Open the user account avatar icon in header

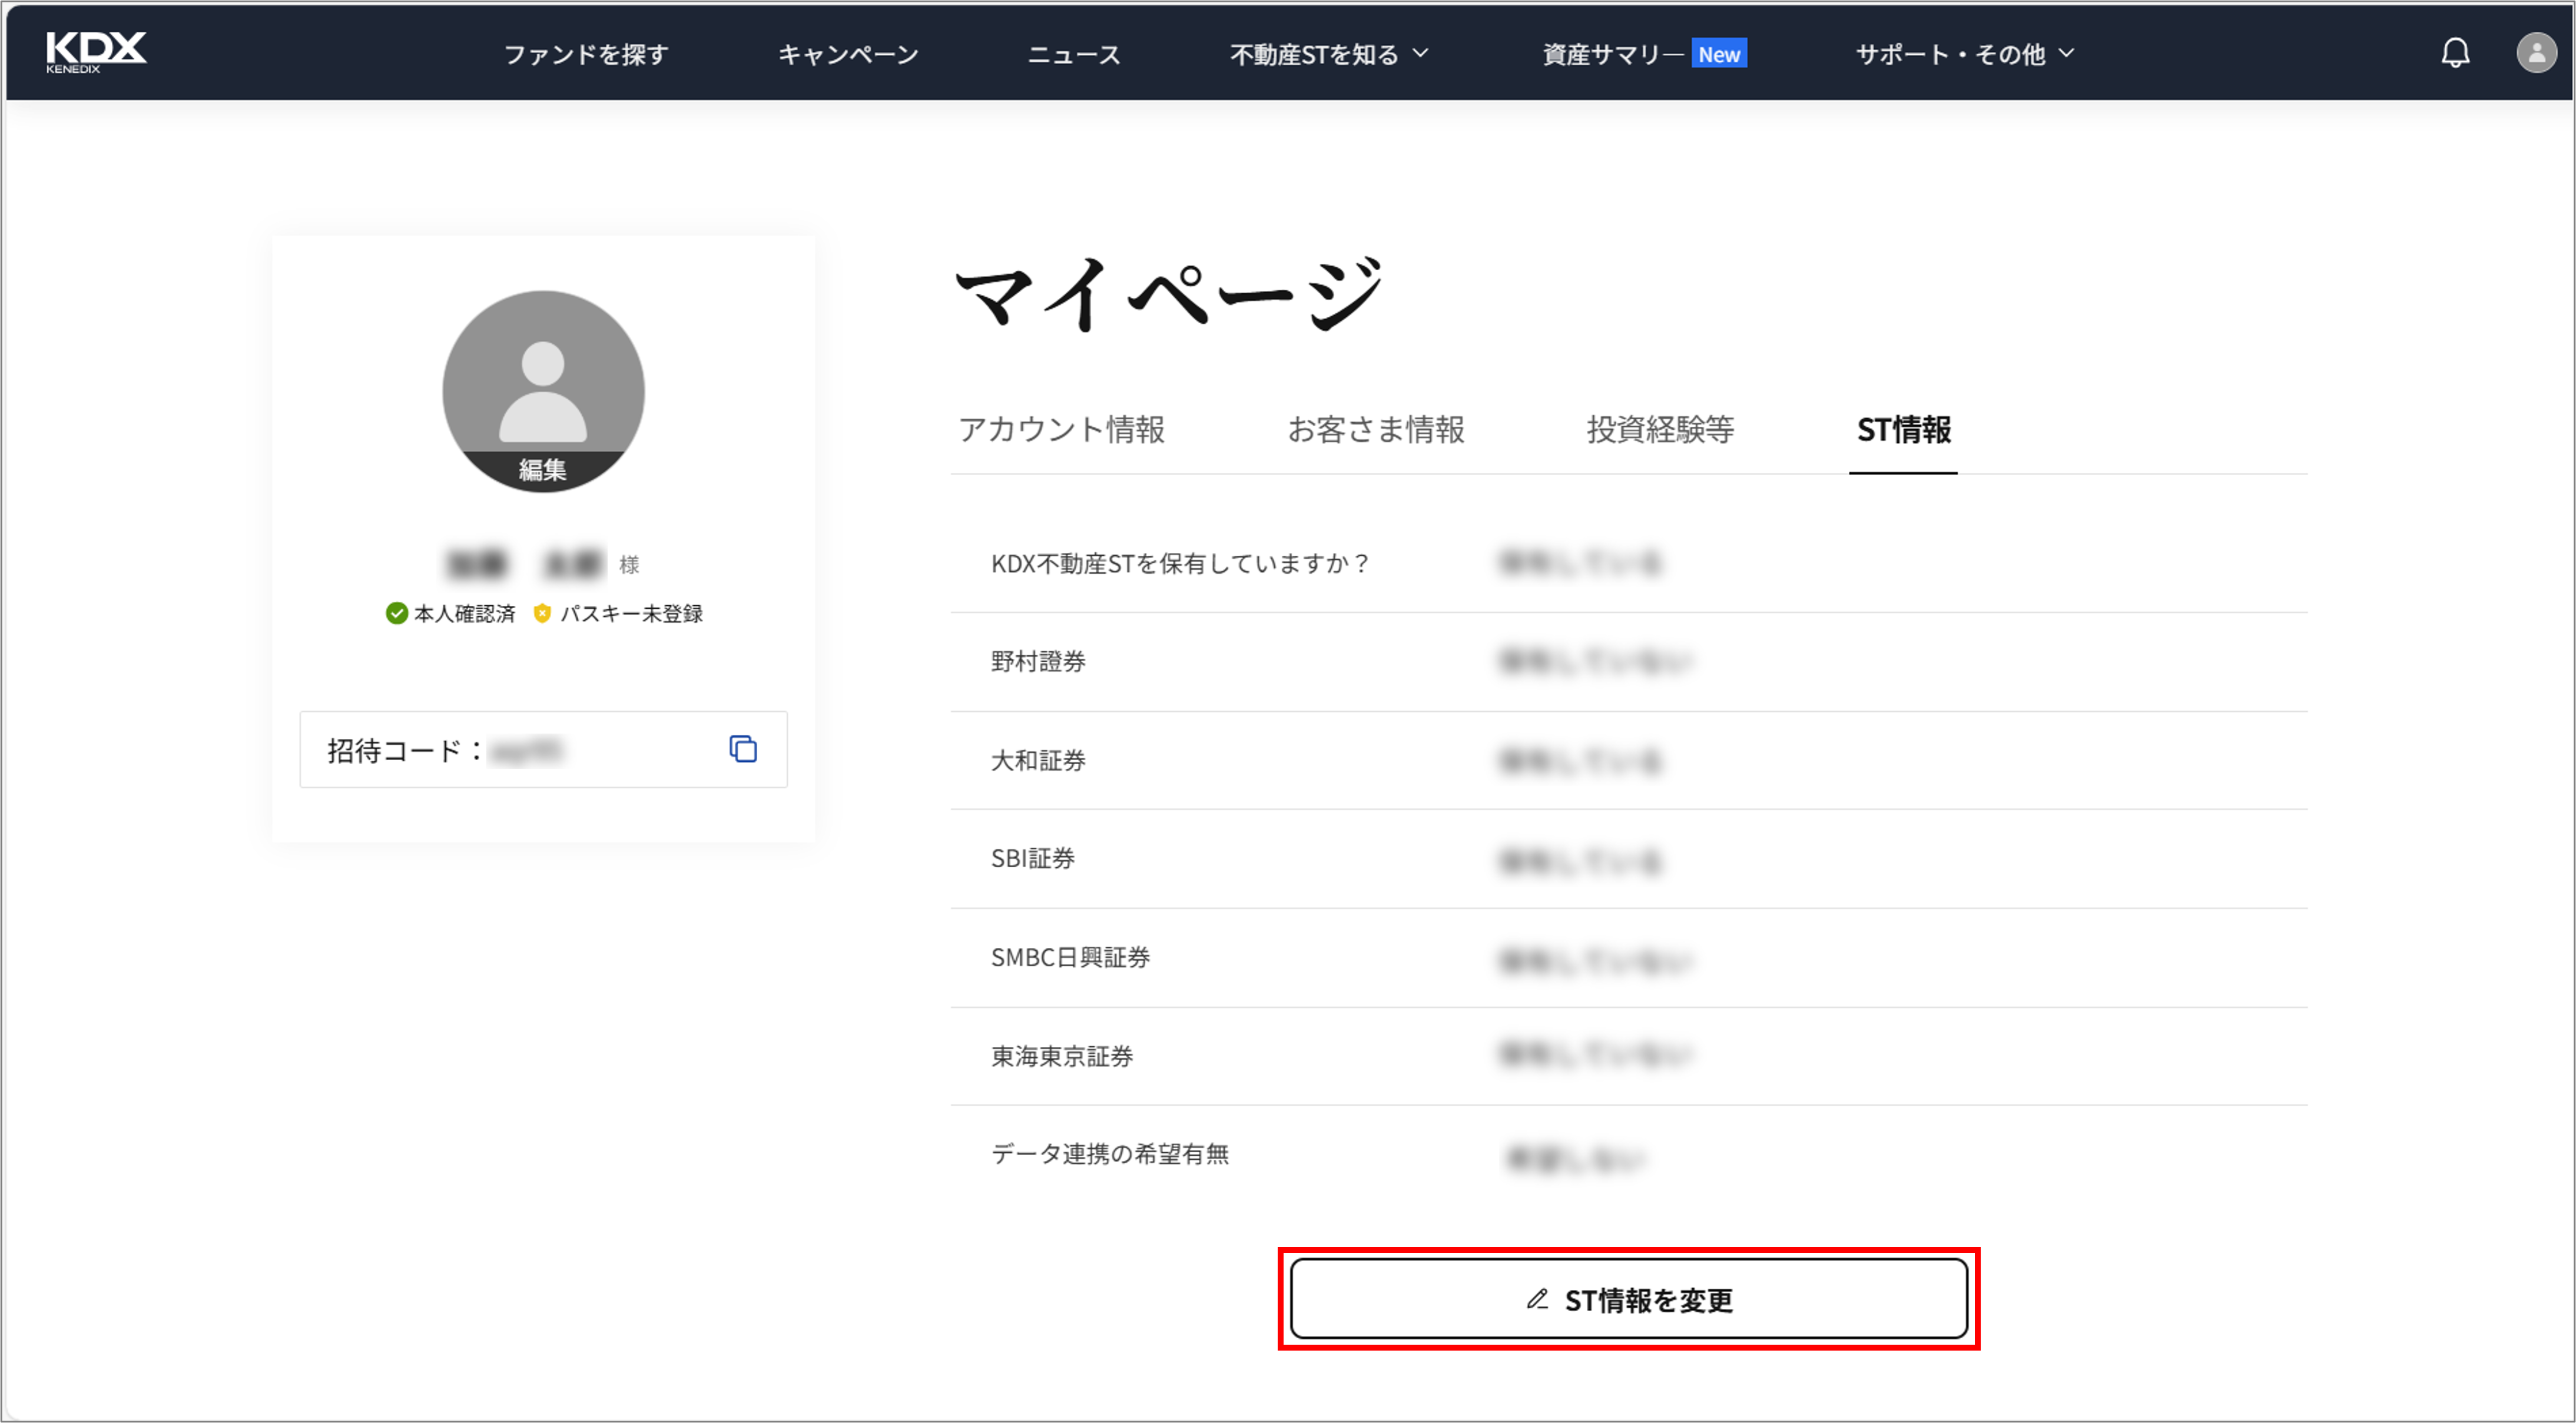[x=2536, y=53]
